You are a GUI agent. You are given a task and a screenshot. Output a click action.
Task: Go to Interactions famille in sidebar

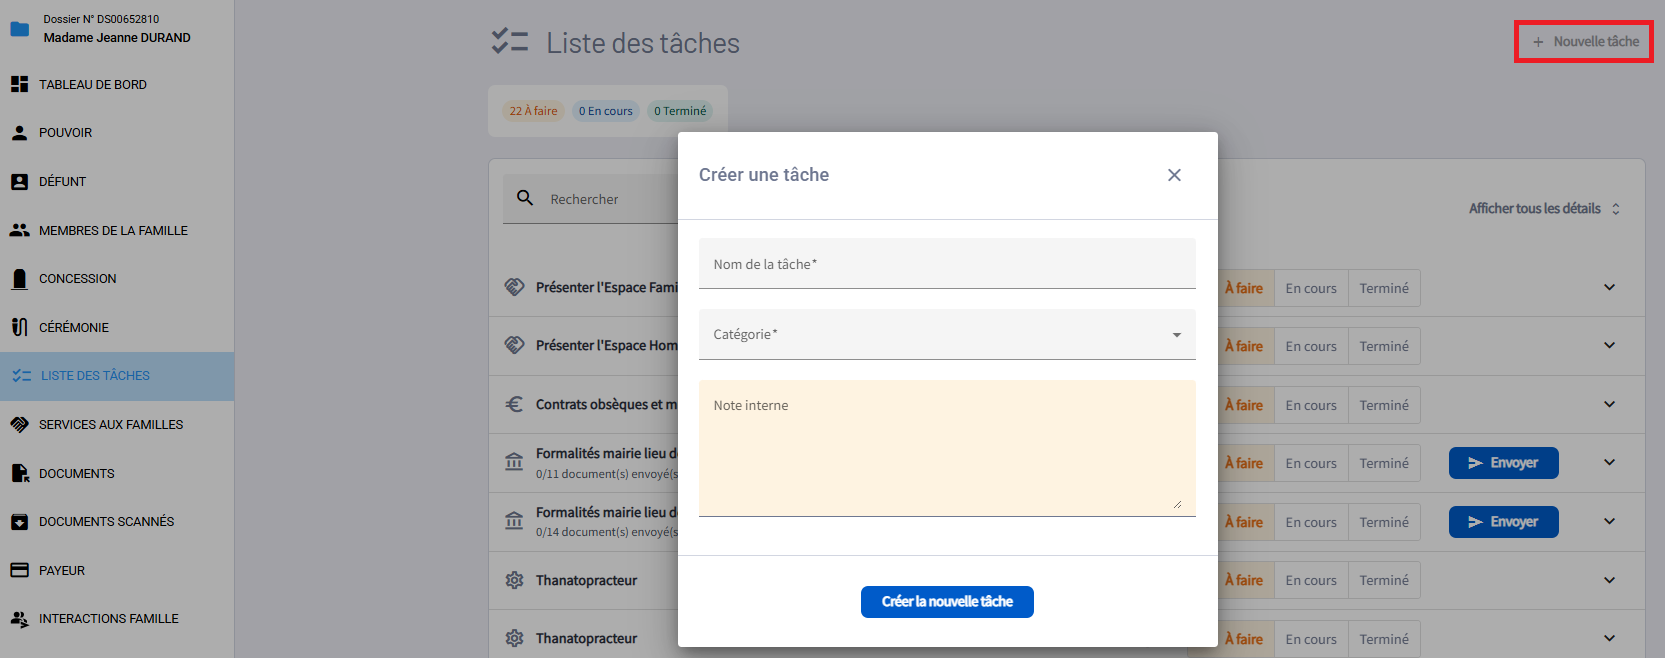[x=108, y=619]
